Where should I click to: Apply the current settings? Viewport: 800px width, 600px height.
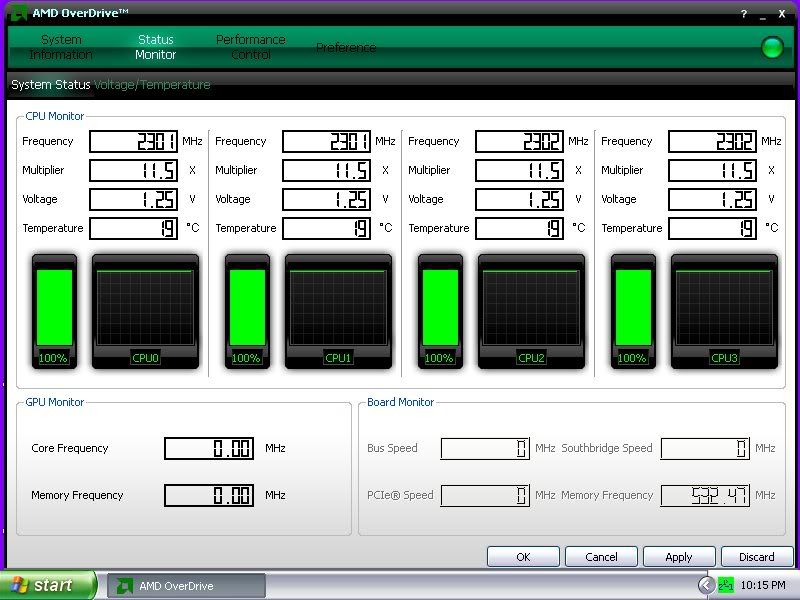(x=679, y=557)
